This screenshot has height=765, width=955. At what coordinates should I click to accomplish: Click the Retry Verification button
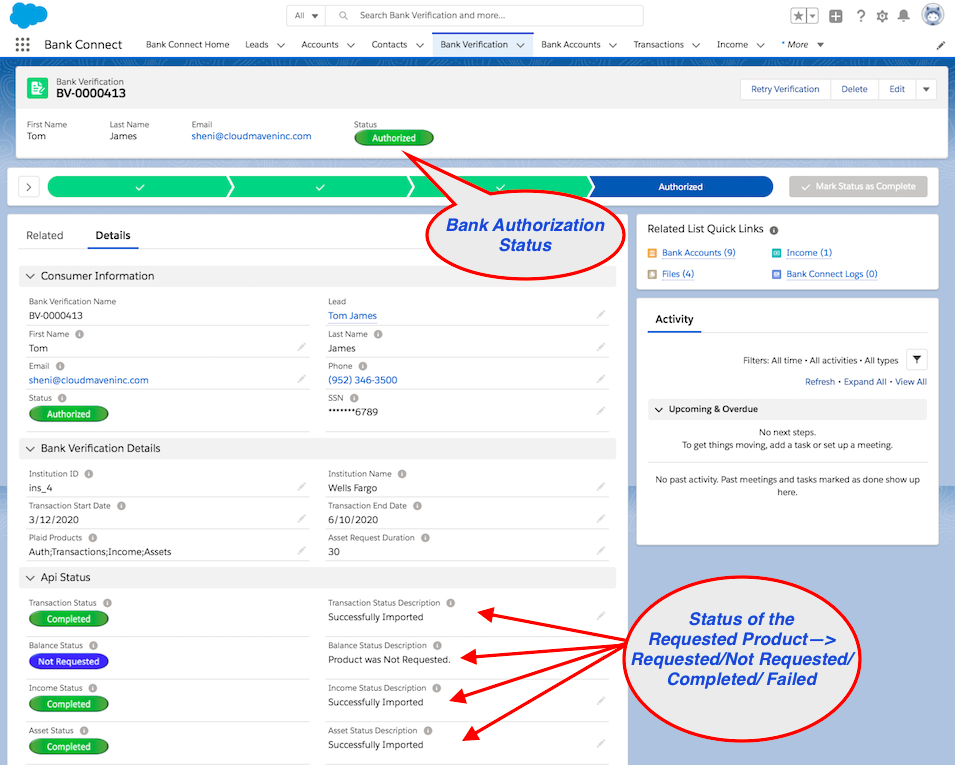coord(784,88)
